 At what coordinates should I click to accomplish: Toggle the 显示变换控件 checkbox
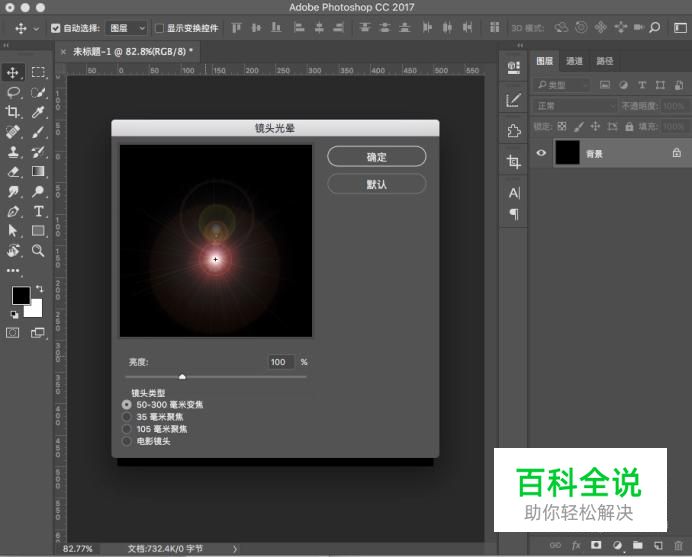(160, 28)
